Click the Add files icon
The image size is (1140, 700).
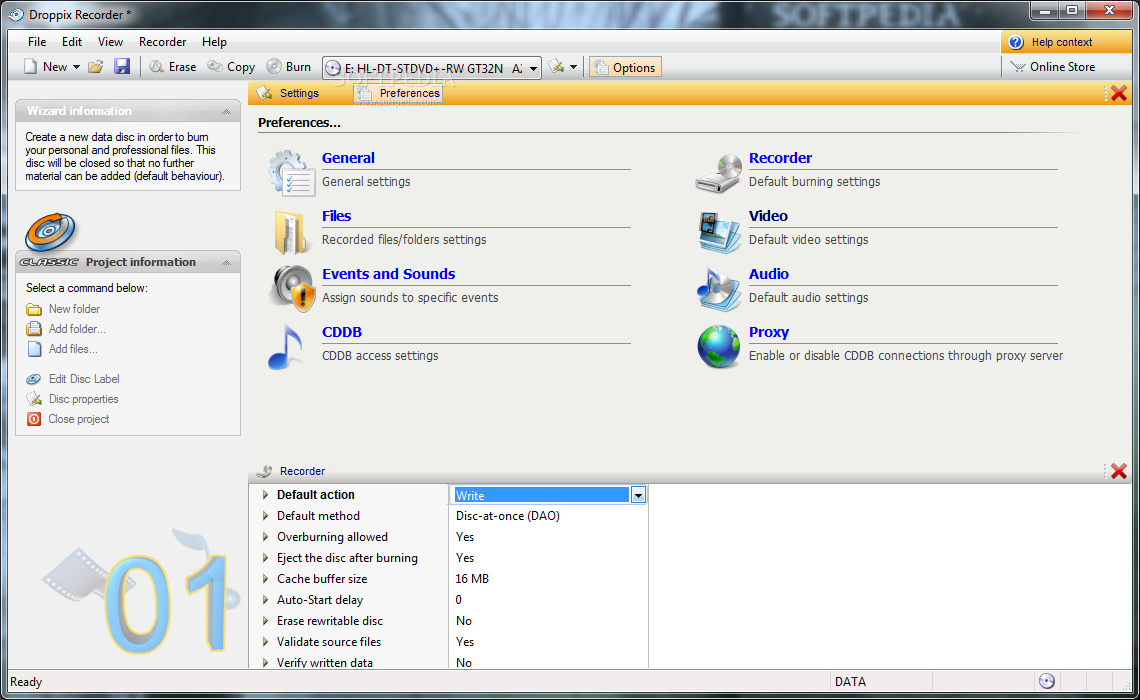[x=34, y=349]
